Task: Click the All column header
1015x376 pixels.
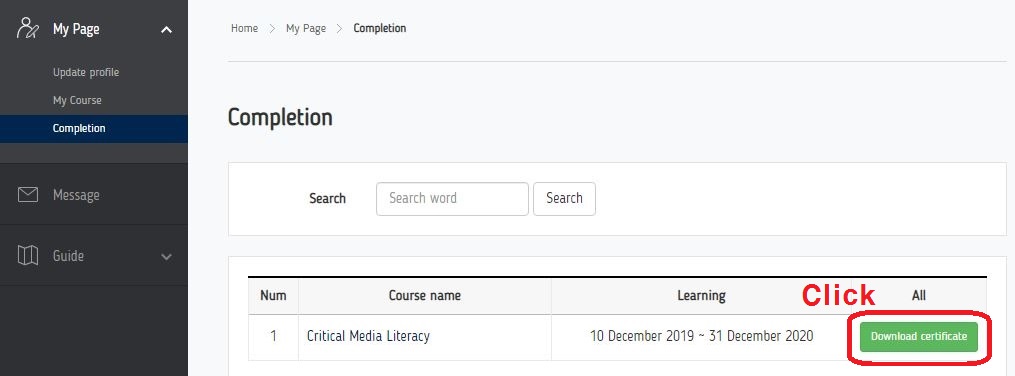Action: (919, 296)
